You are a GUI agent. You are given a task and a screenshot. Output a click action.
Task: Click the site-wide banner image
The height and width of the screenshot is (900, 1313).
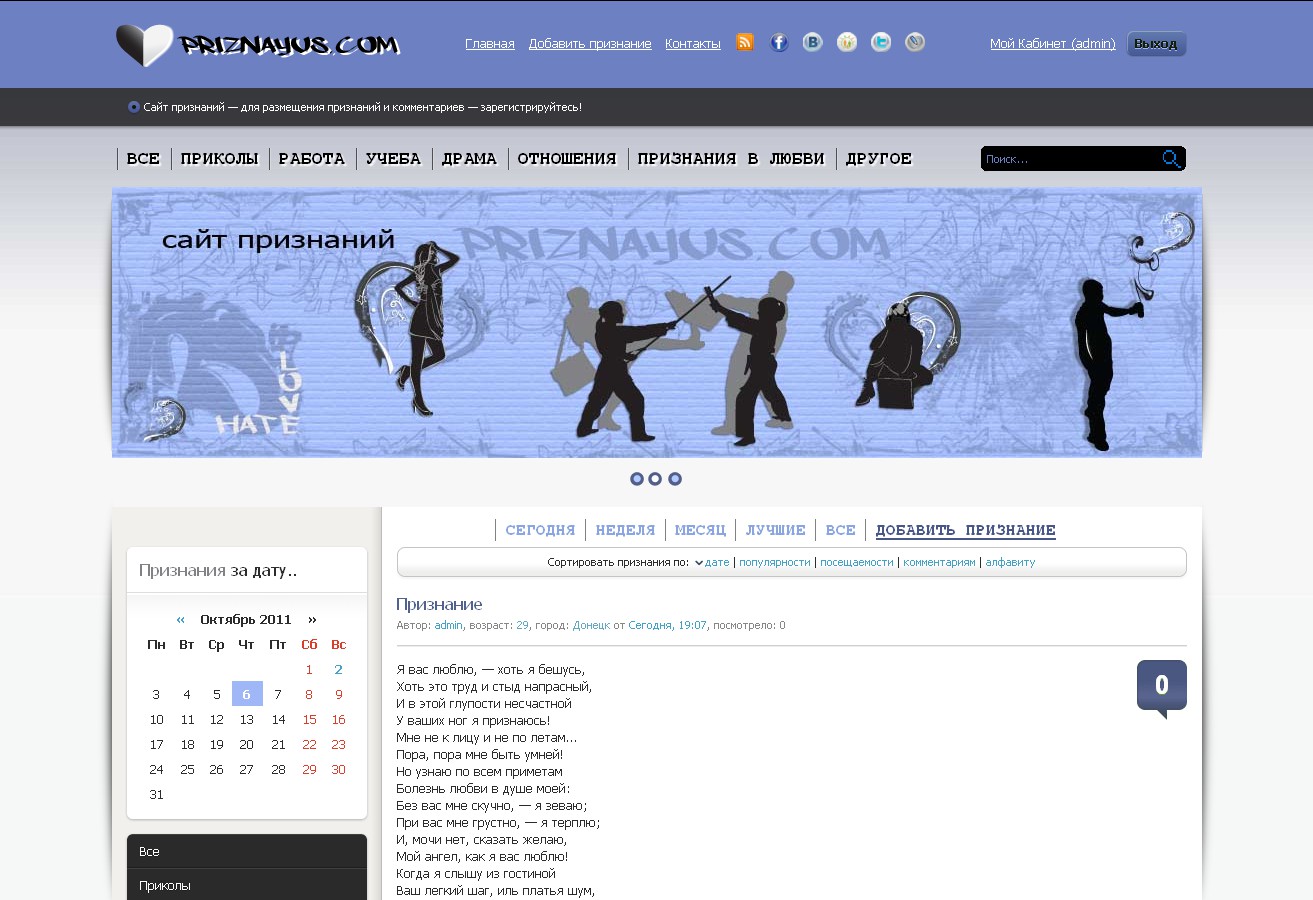pos(657,323)
